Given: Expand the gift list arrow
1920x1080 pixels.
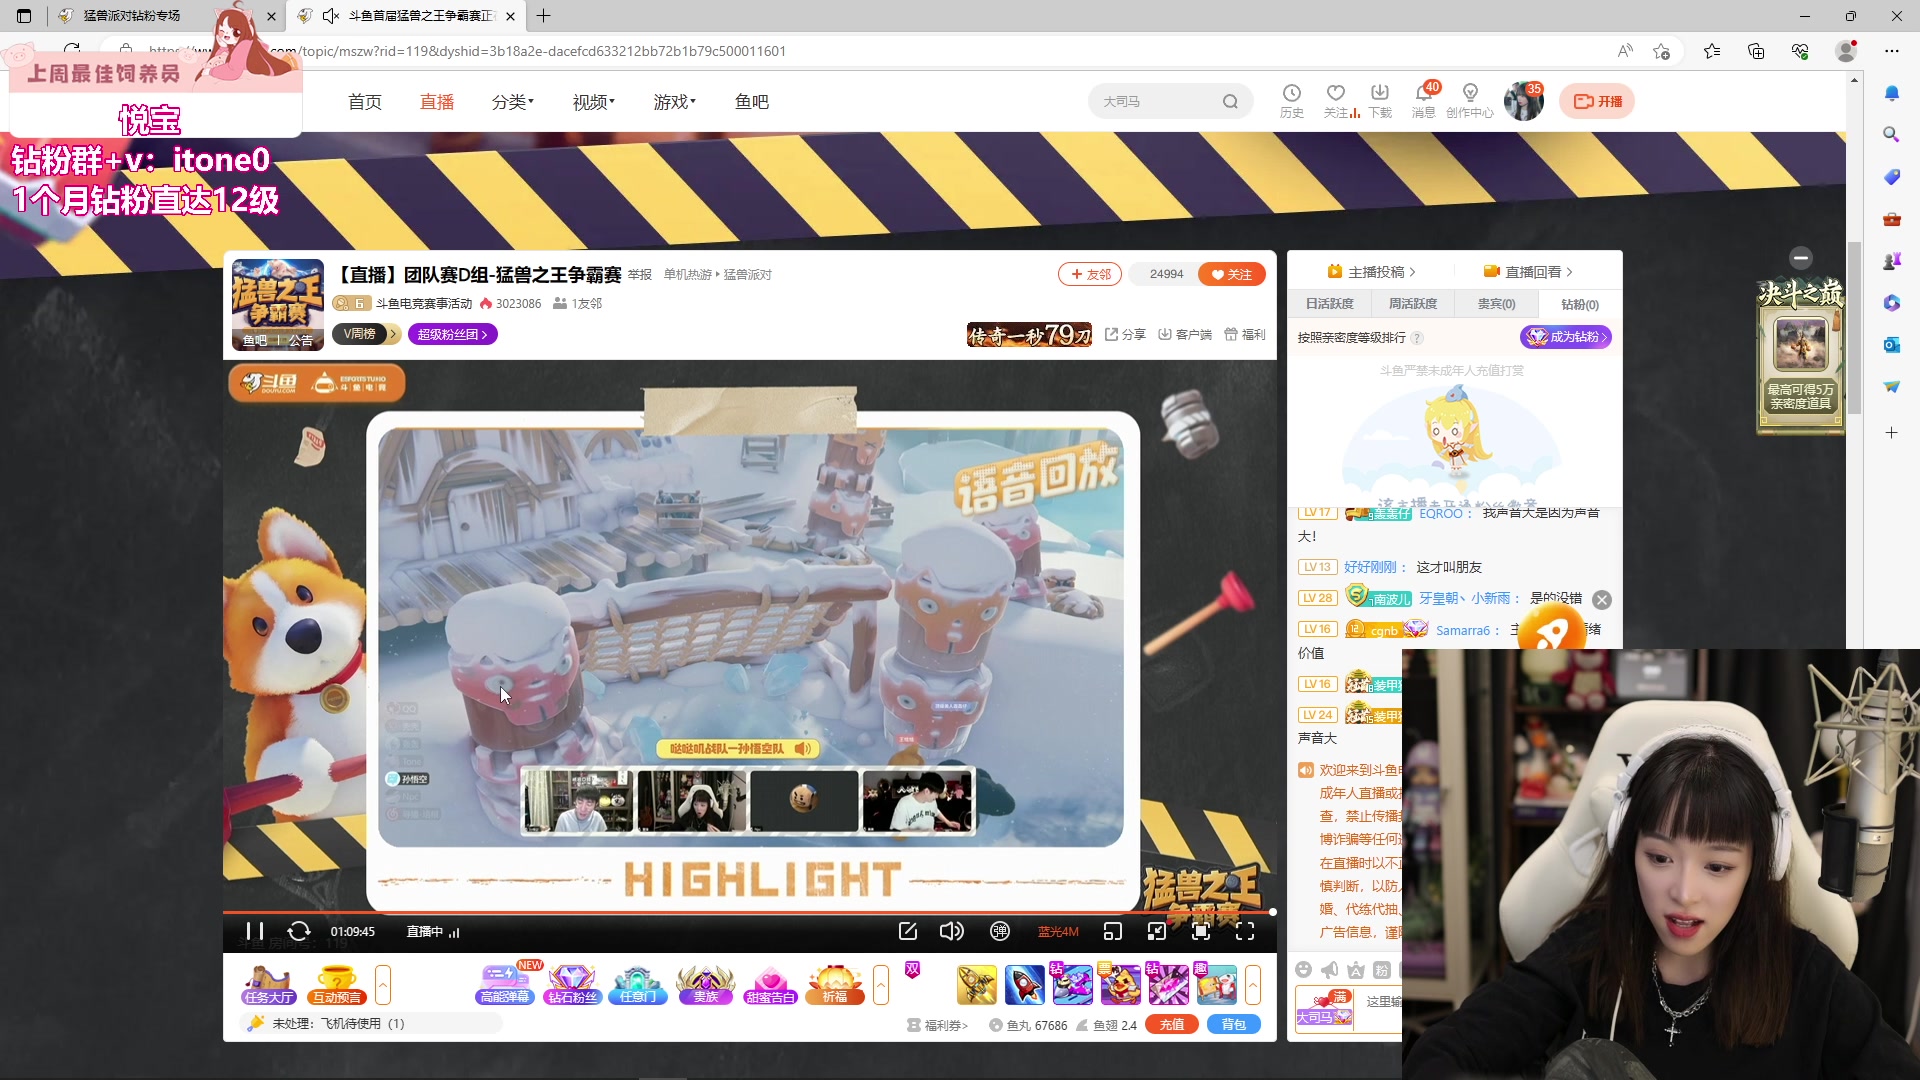Looking at the screenshot, I should (x=1253, y=984).
